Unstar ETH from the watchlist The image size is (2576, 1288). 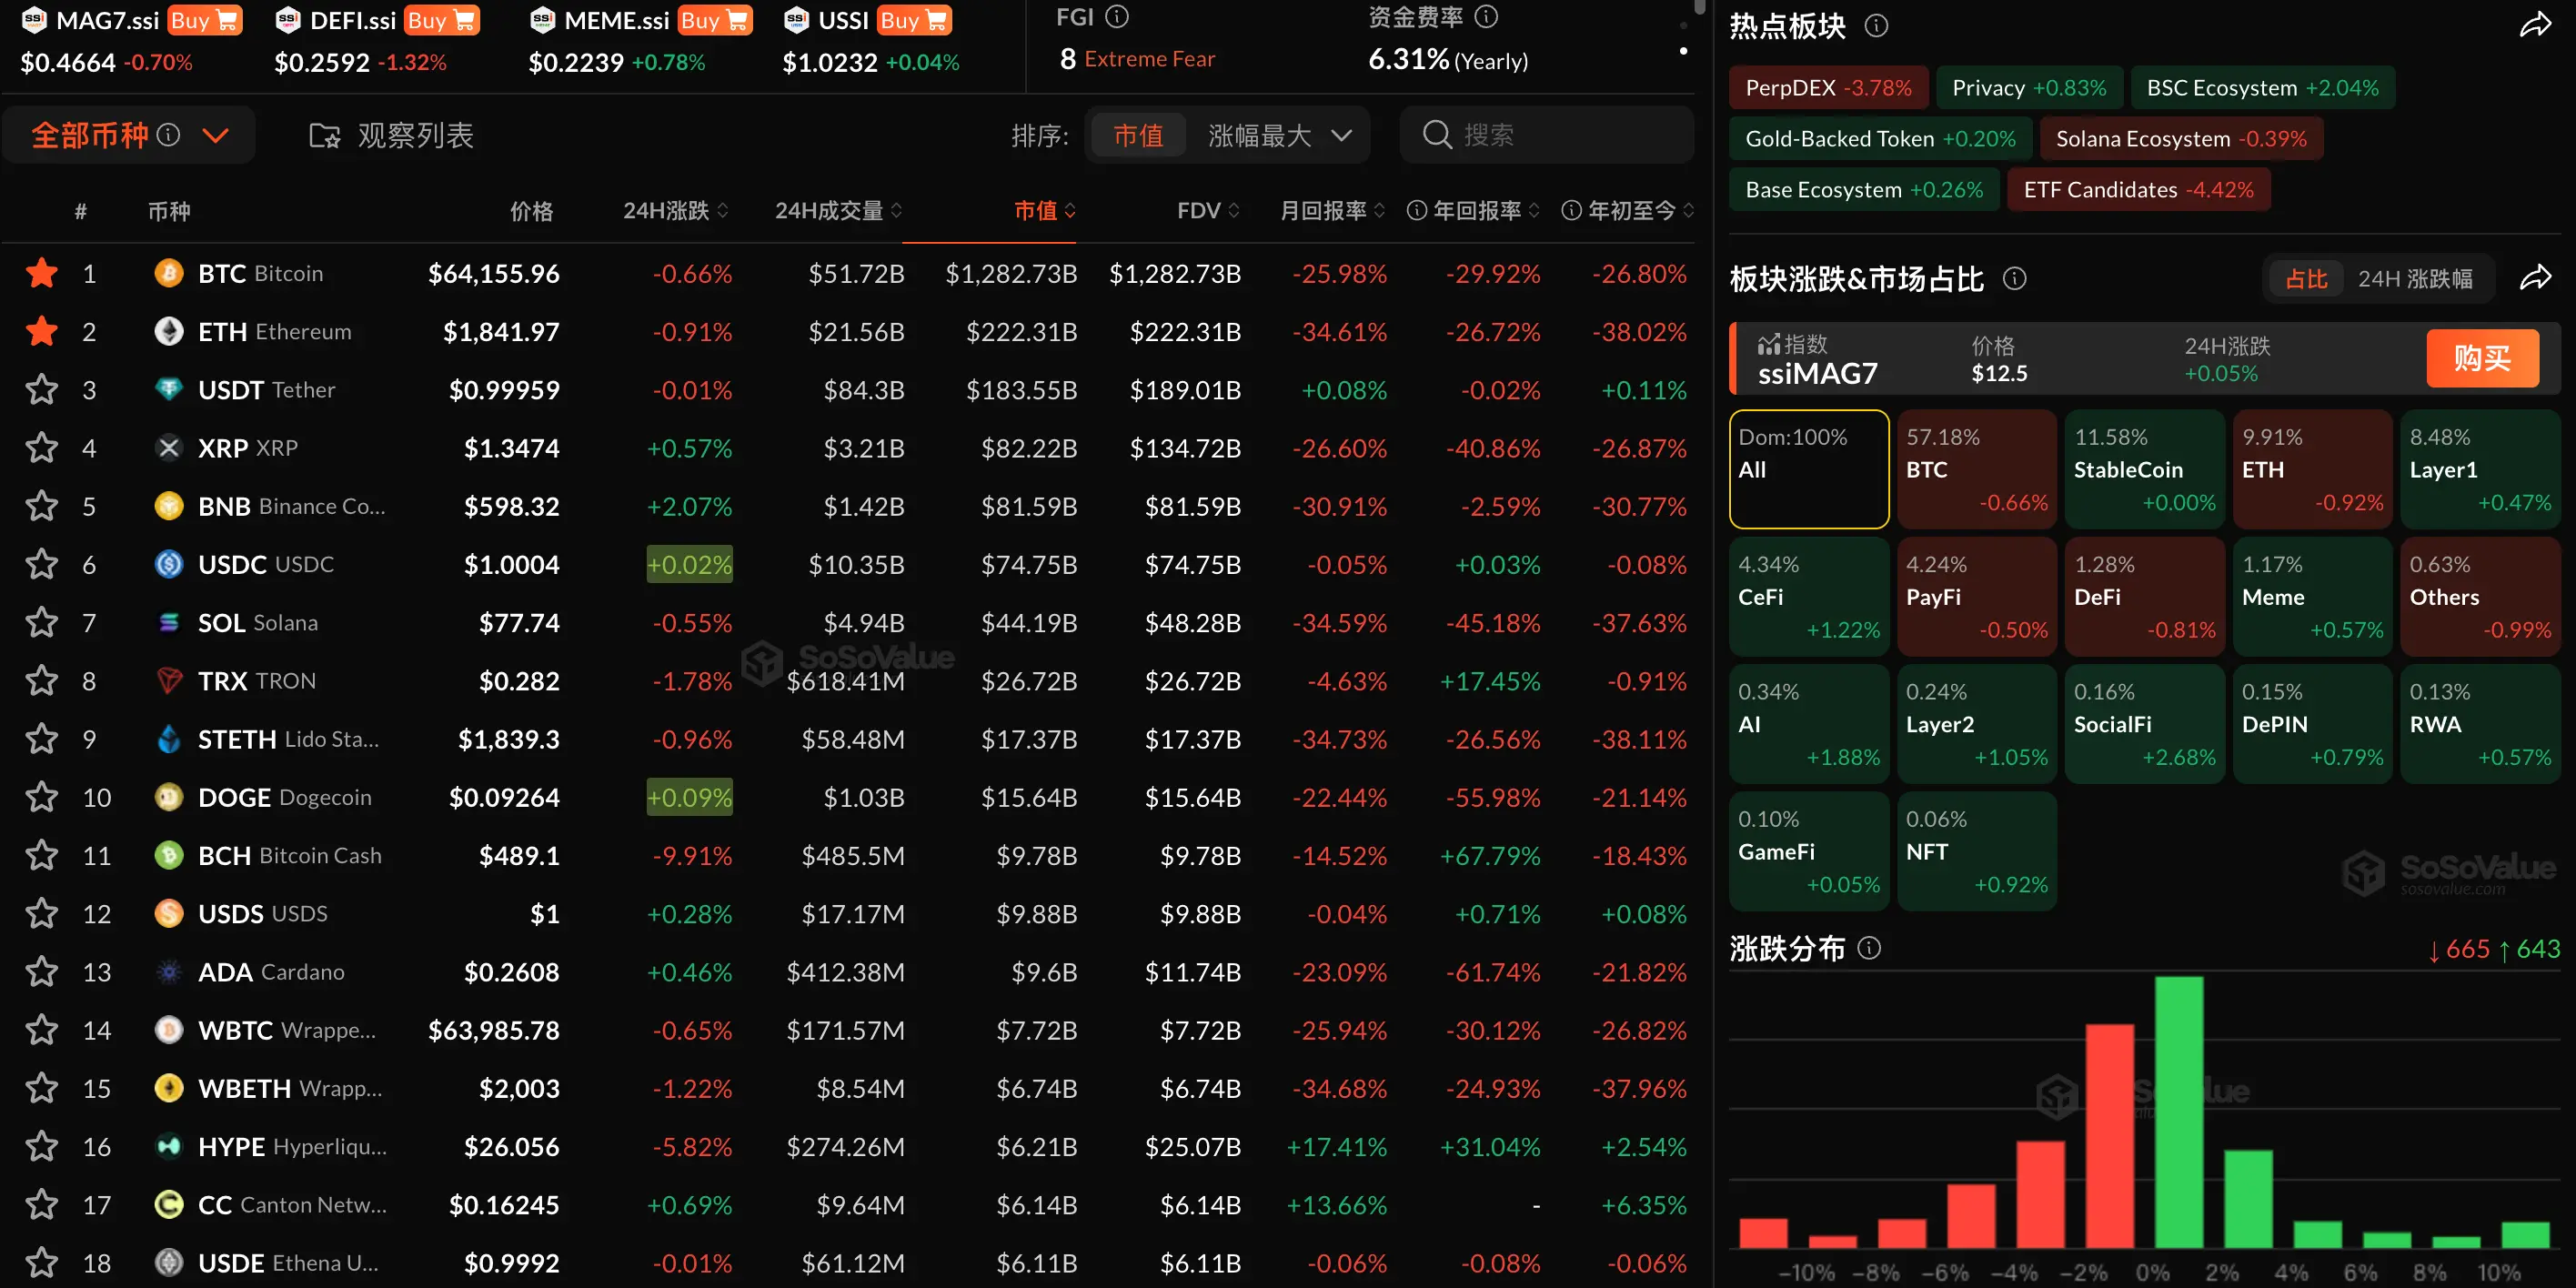click(x=42, y=331)
